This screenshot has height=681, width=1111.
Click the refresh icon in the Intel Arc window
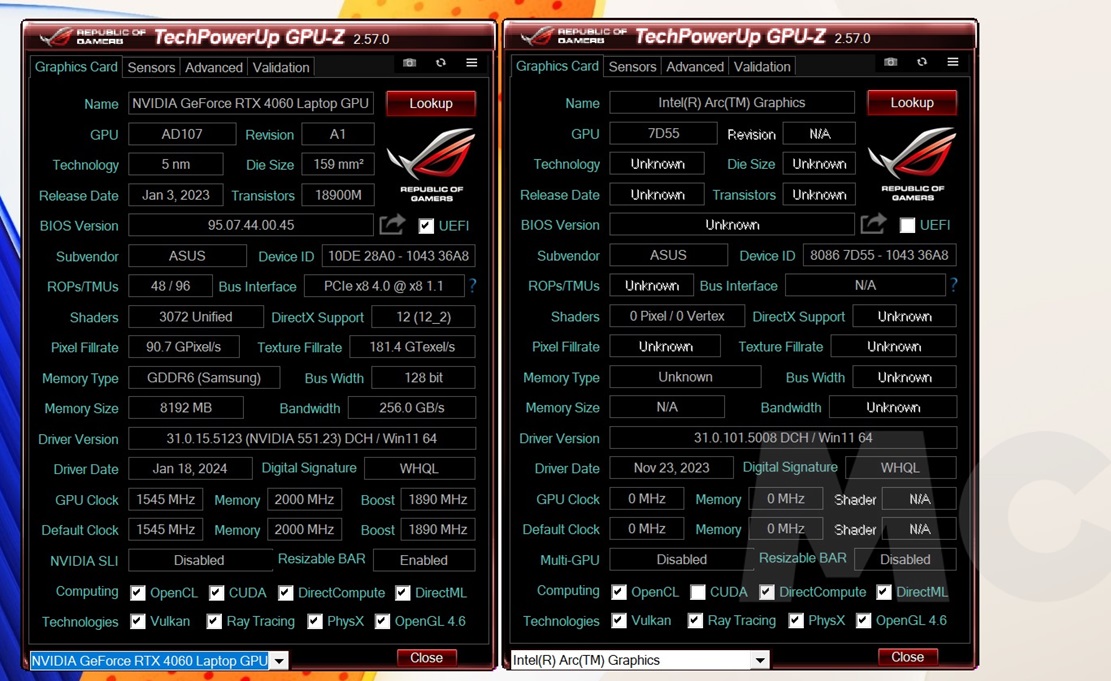[x=921, y=62]
